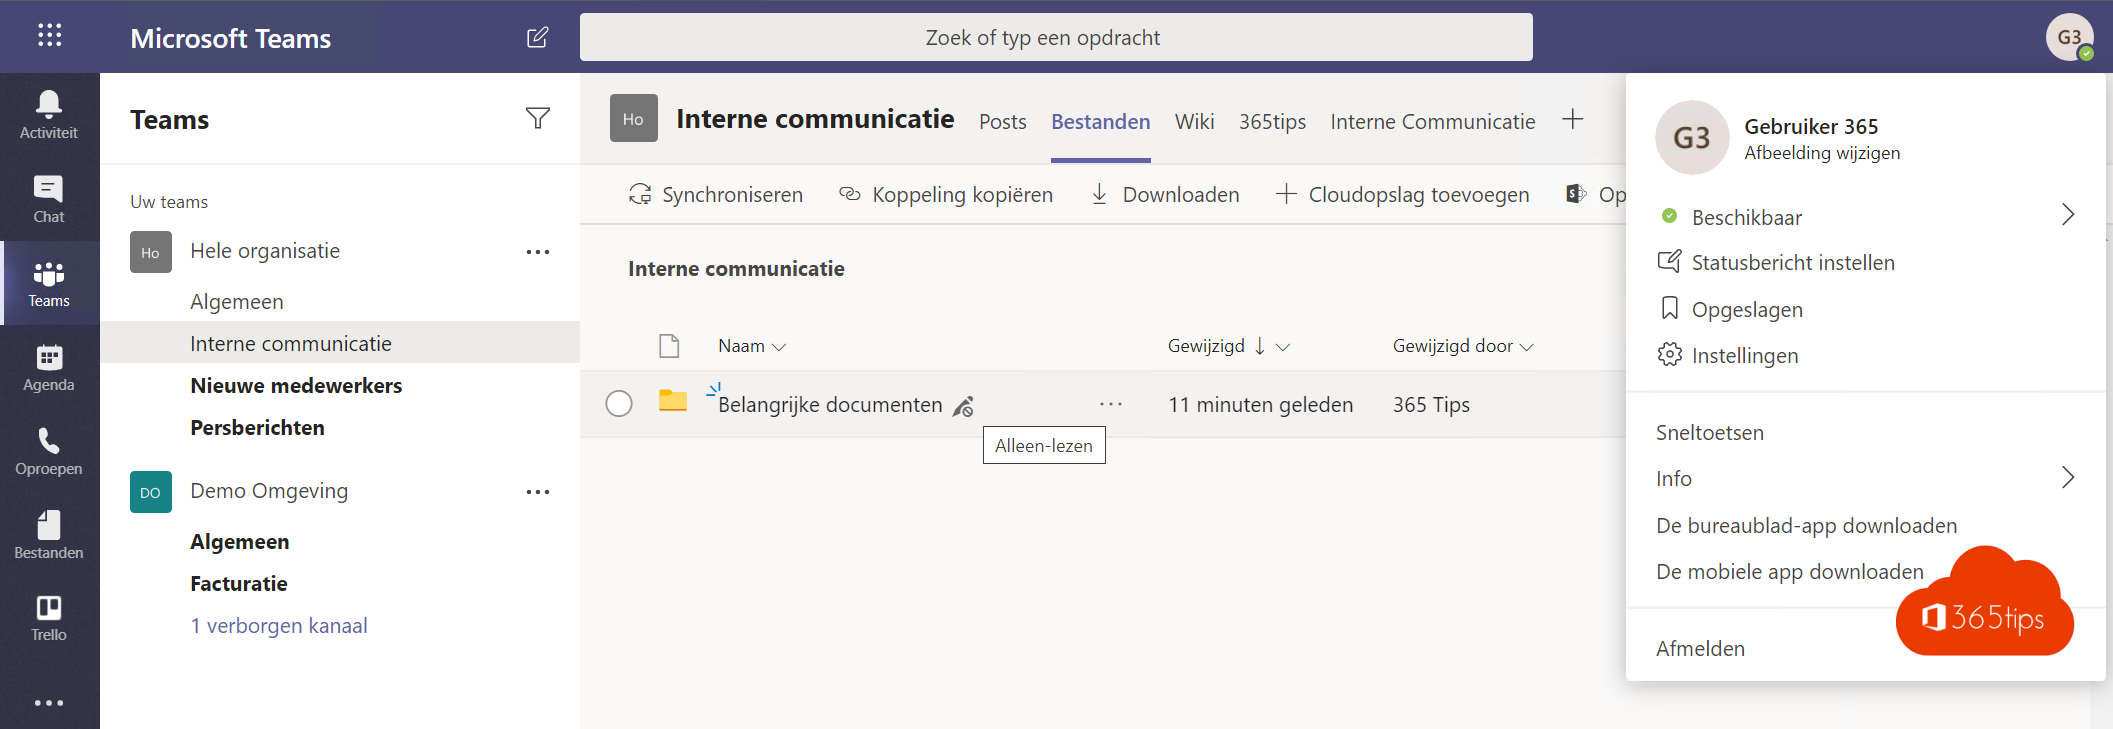
Task: Open Bestanden in the left rail
Action: (x=49, y=535)
